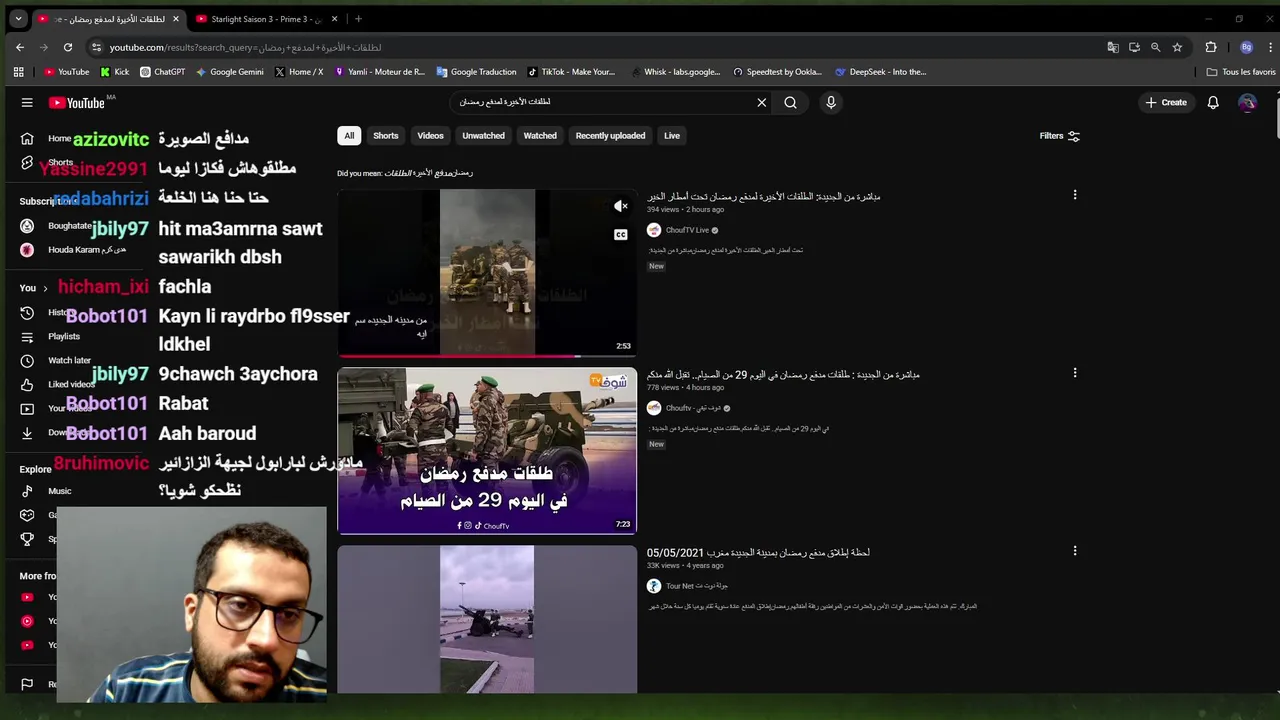Click the Did you mean suggestion link
This screenshot has width=1280, height=720.
[429, 173]
